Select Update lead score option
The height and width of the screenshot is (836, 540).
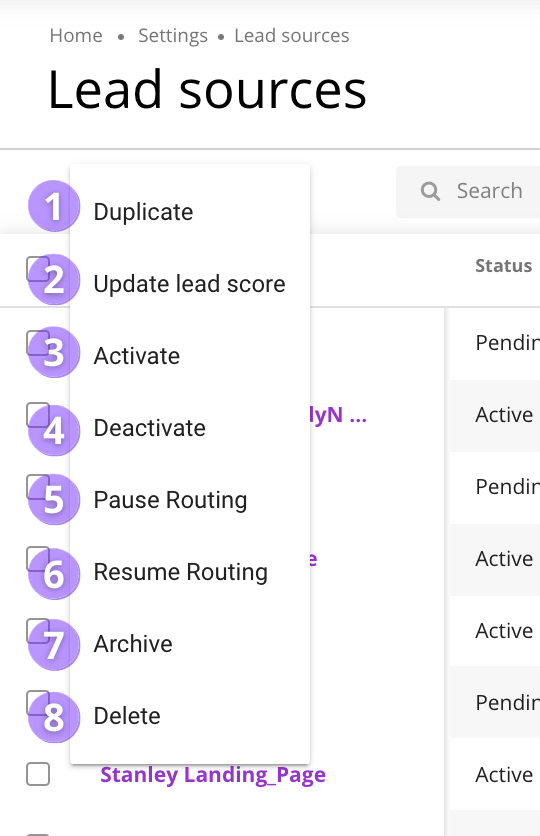190,284
